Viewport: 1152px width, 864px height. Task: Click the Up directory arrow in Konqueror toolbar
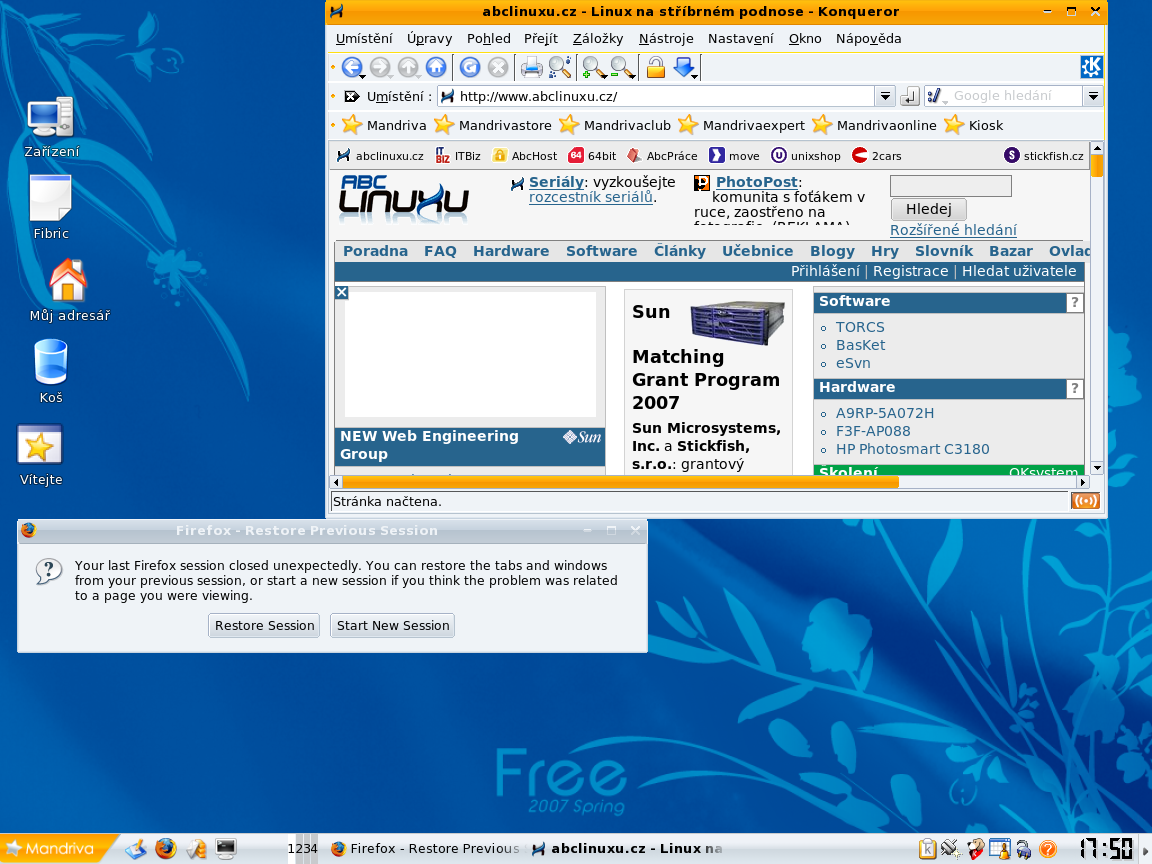coord(408,68)
